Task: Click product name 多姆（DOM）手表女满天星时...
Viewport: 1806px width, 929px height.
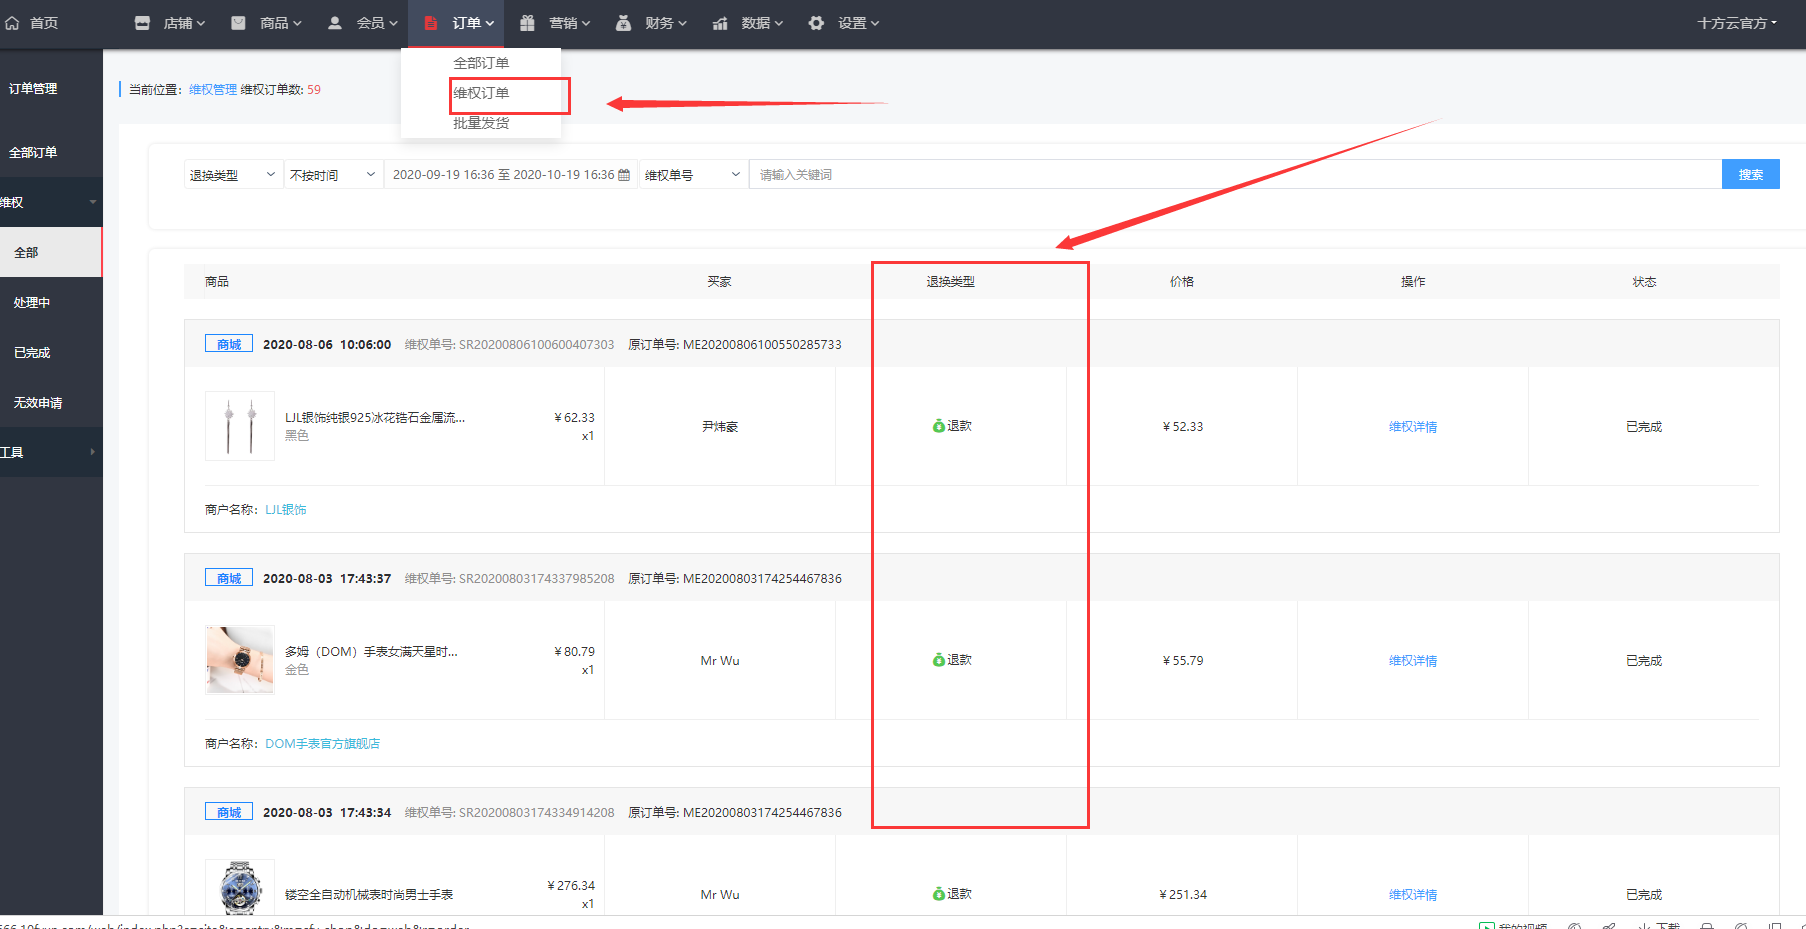Action: 371,652
